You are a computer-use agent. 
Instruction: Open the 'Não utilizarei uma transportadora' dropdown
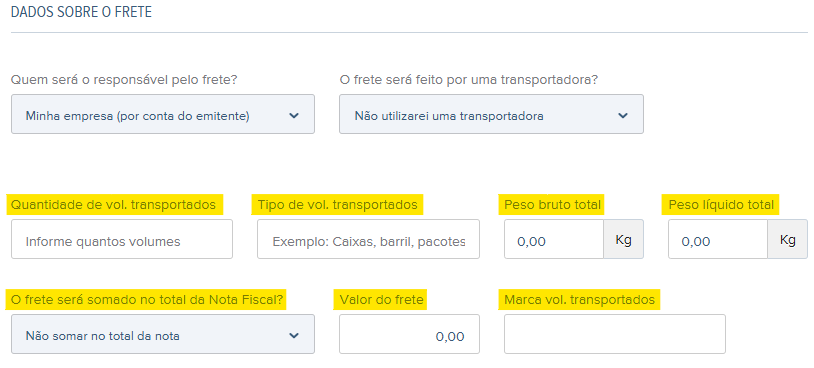tap(491, 114)
